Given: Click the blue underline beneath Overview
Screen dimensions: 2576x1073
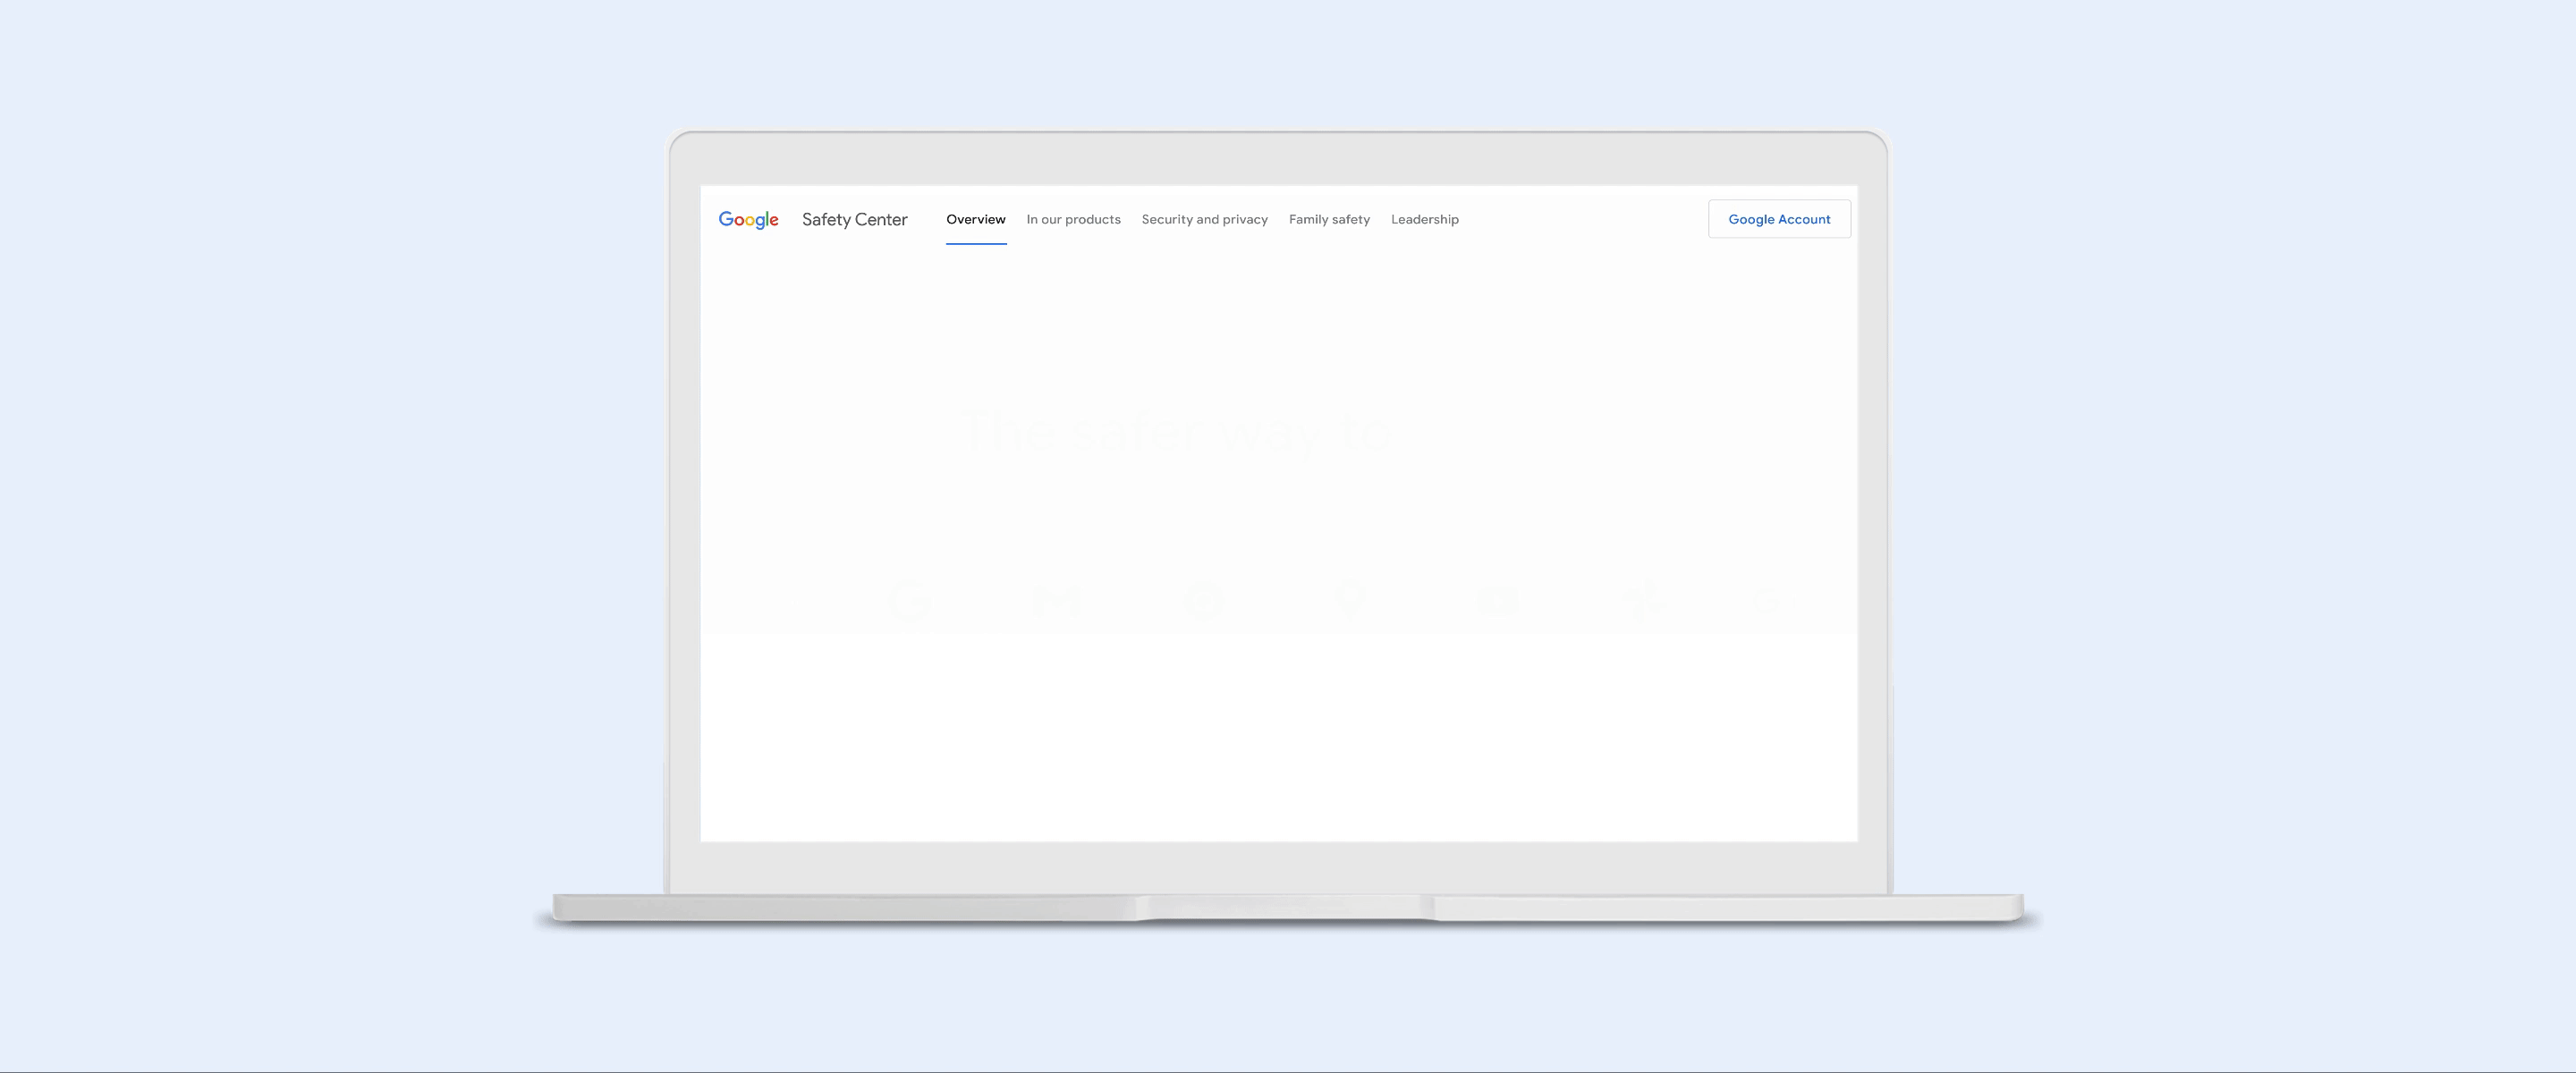Looking at the screenshot, I should [976, 243].
